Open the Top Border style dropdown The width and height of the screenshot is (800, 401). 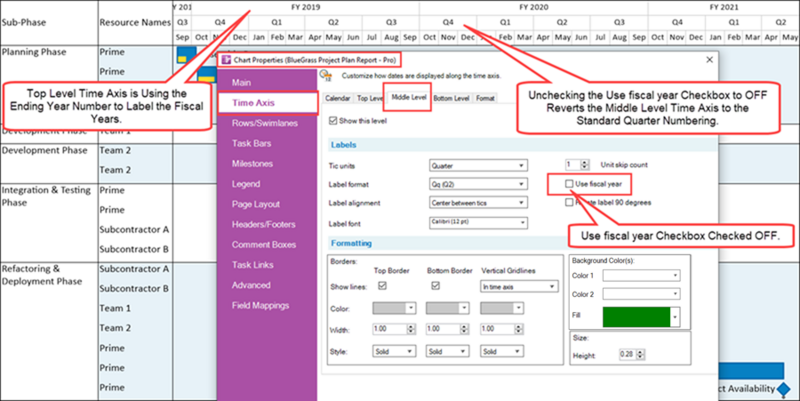[394, 352]
